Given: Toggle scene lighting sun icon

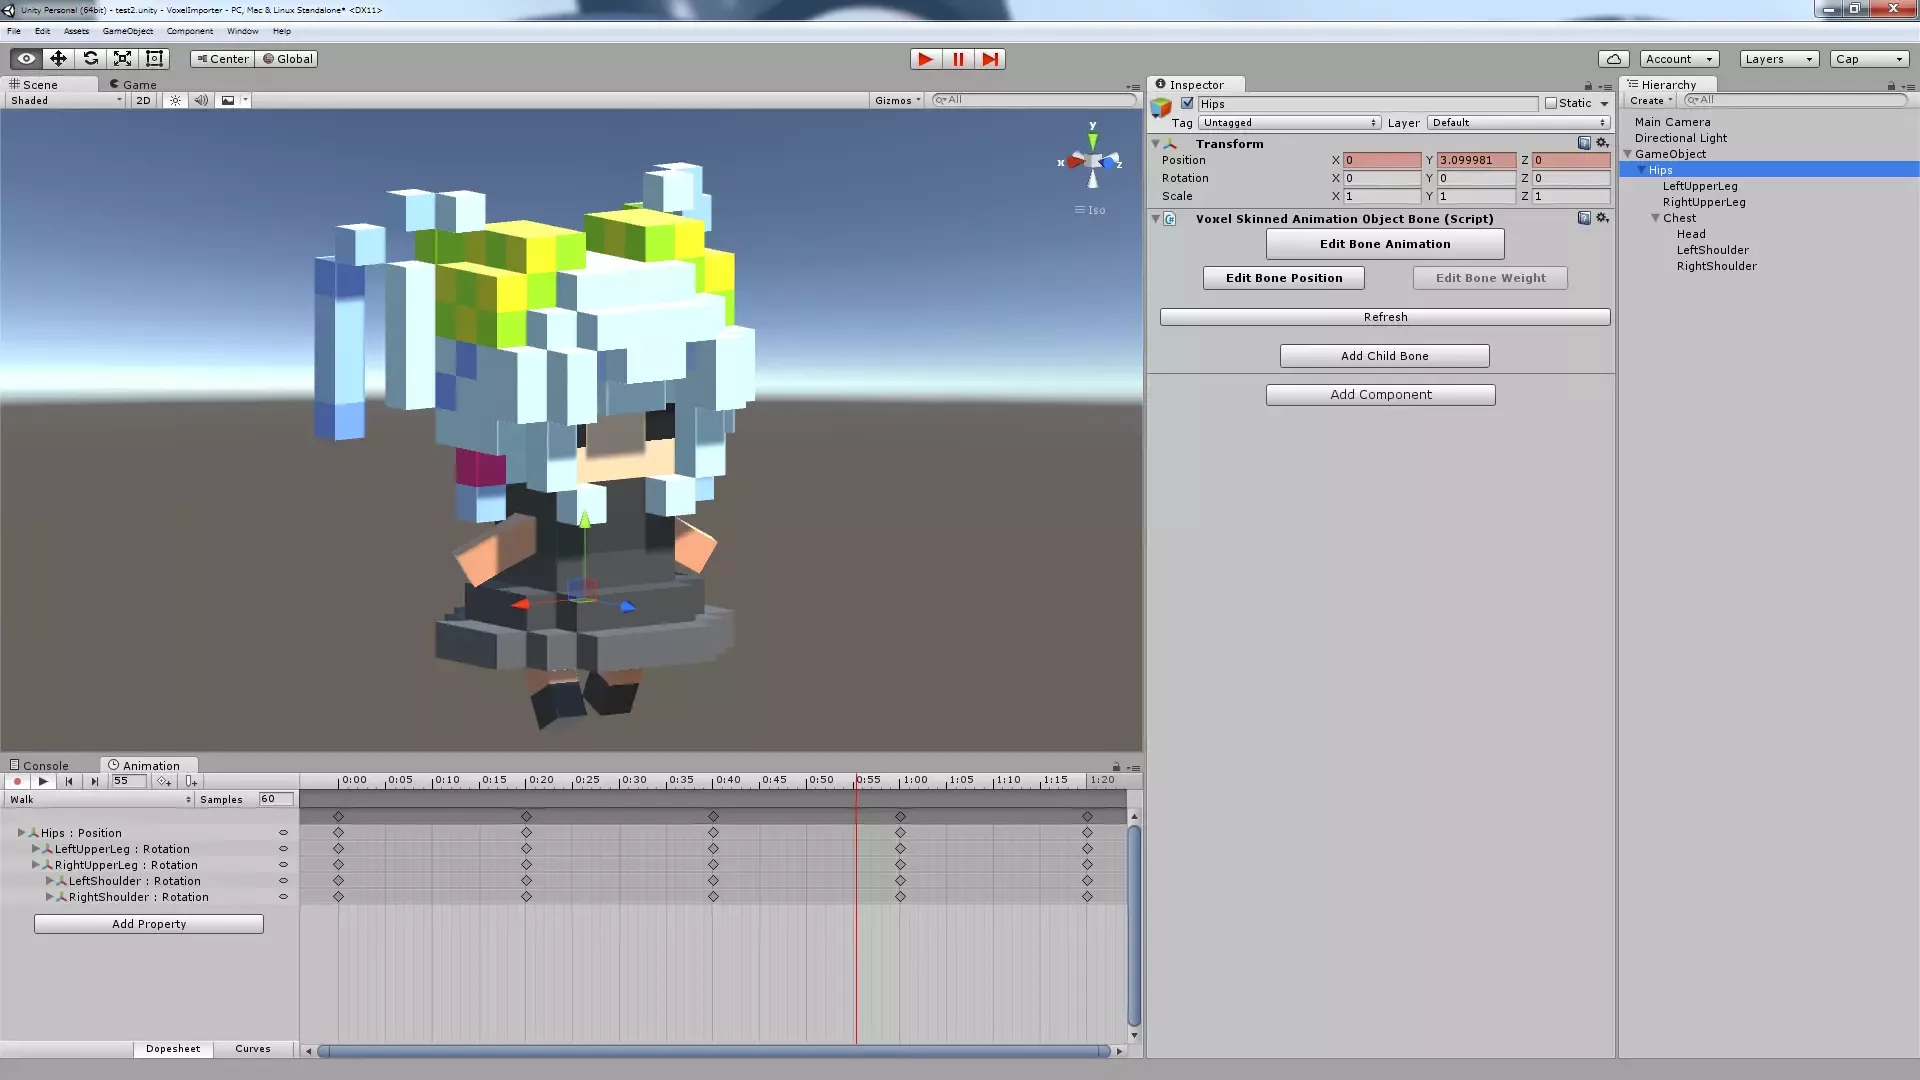Looking at the screenshot, I should pos(175,100).
